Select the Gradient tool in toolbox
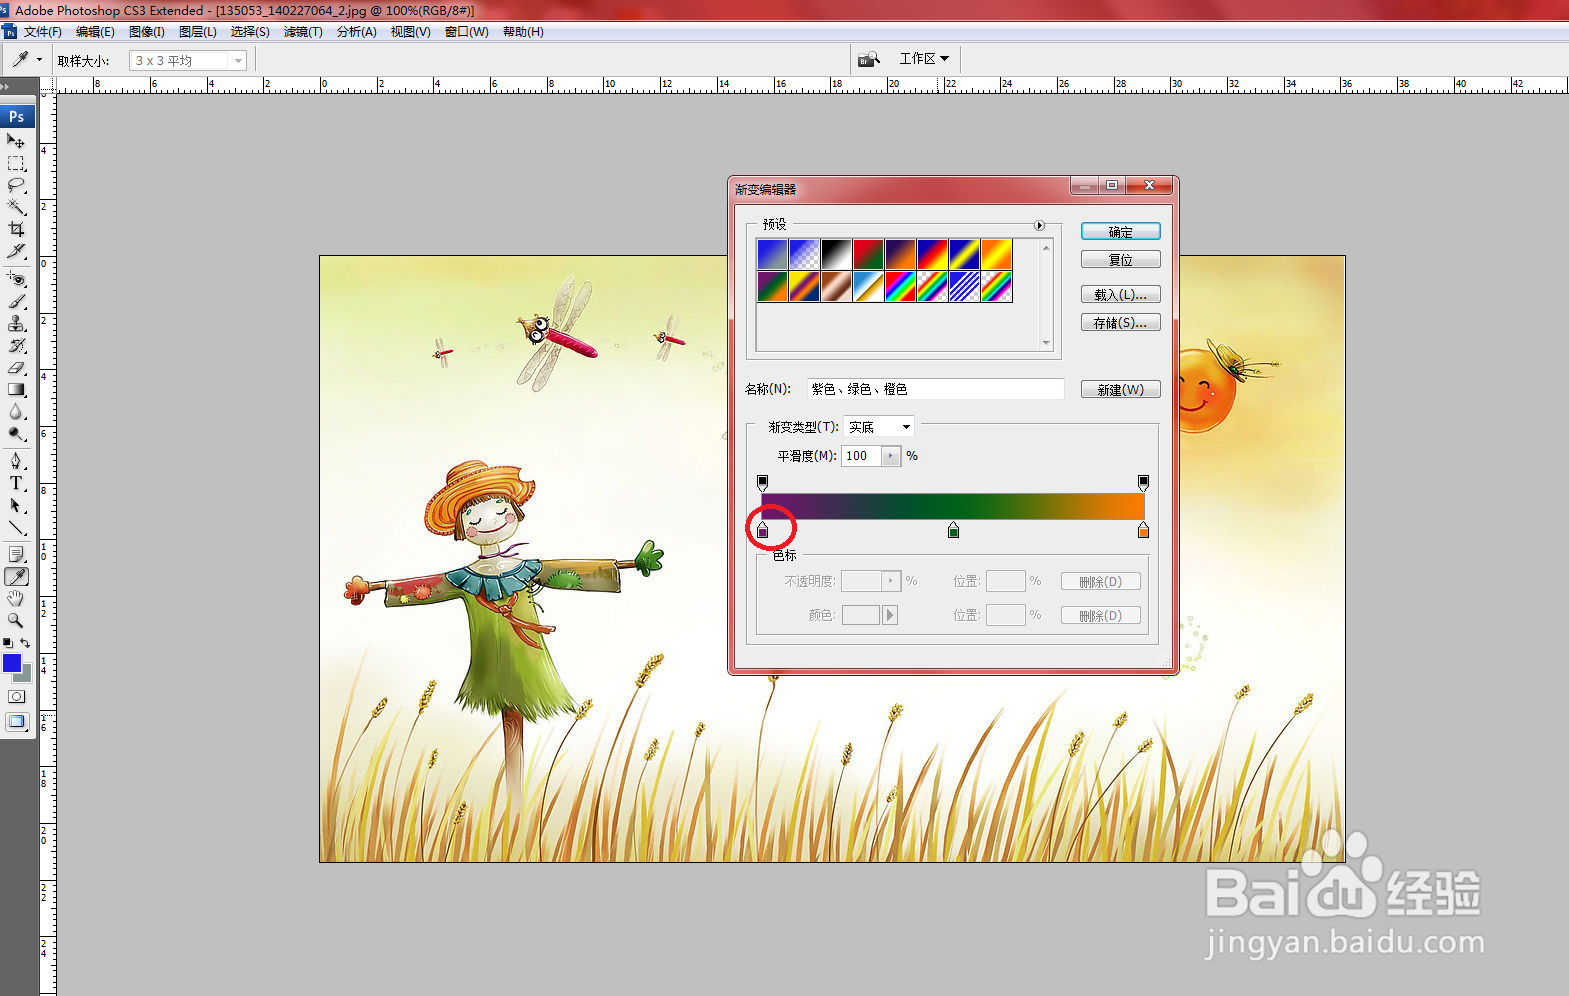1569x996 pixels. click(16, 389)
